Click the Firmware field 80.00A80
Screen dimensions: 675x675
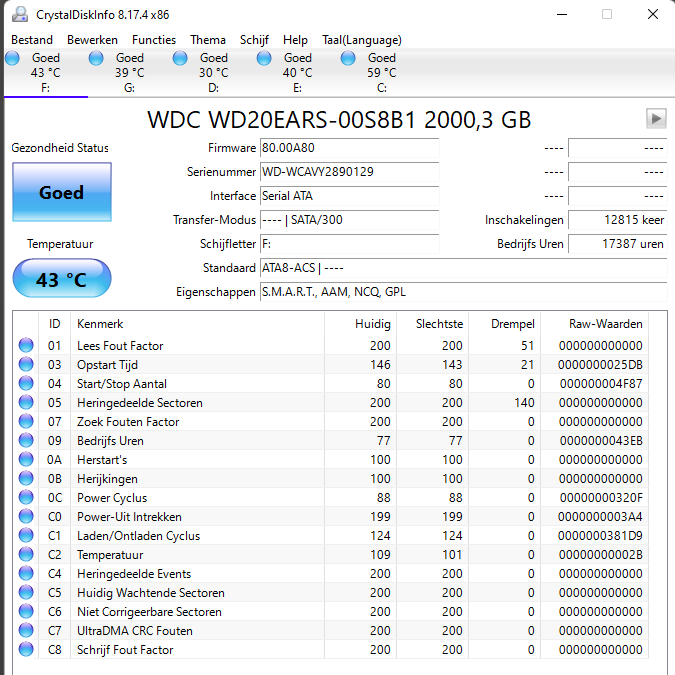point(350,148)
